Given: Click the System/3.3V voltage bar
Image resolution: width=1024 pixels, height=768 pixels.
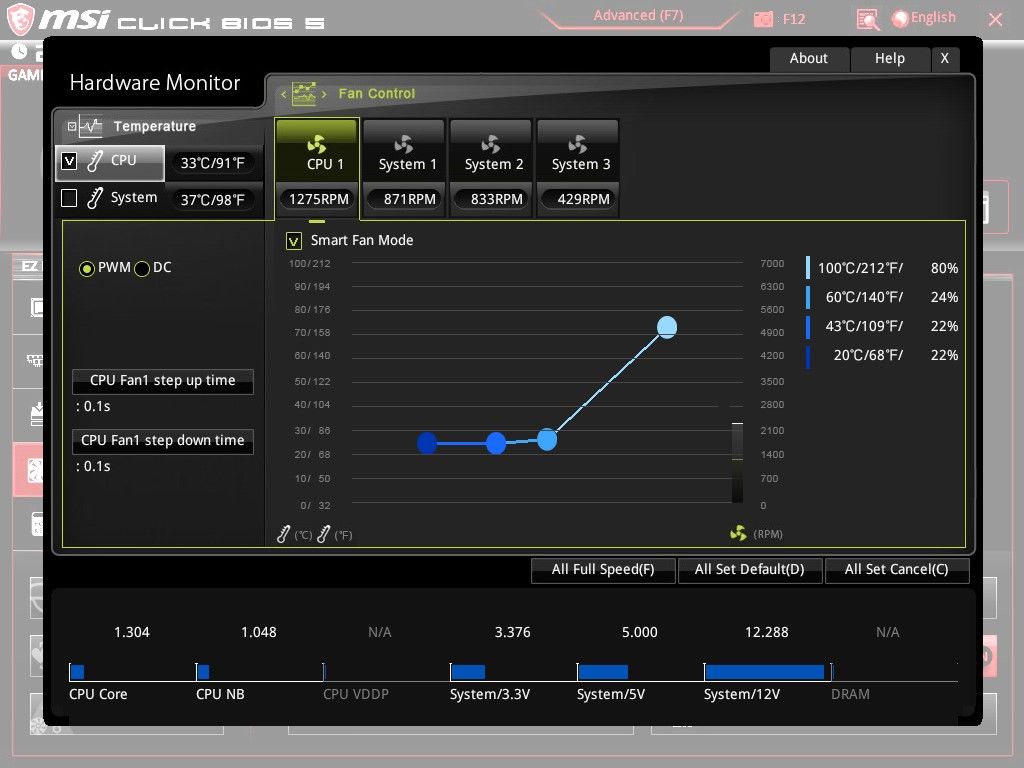Looking at the screenshot, I should 468,672.
